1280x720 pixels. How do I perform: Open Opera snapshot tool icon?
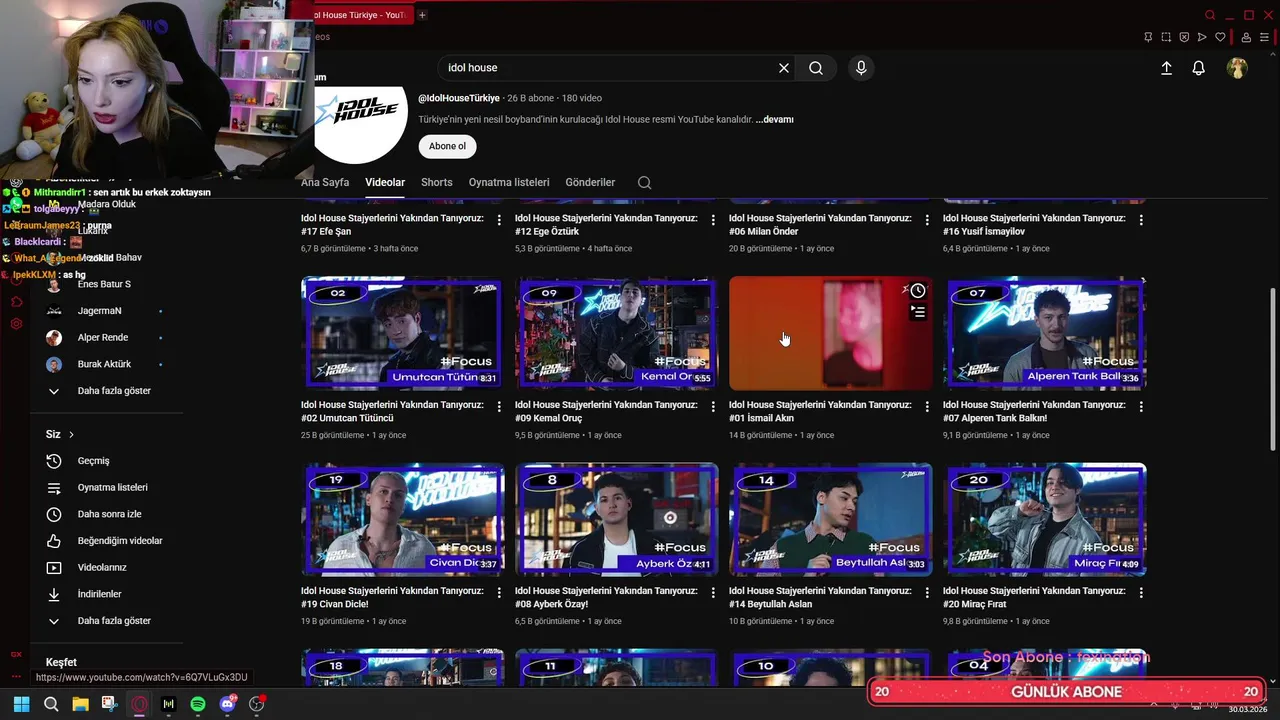click(x=1166, y=37)
